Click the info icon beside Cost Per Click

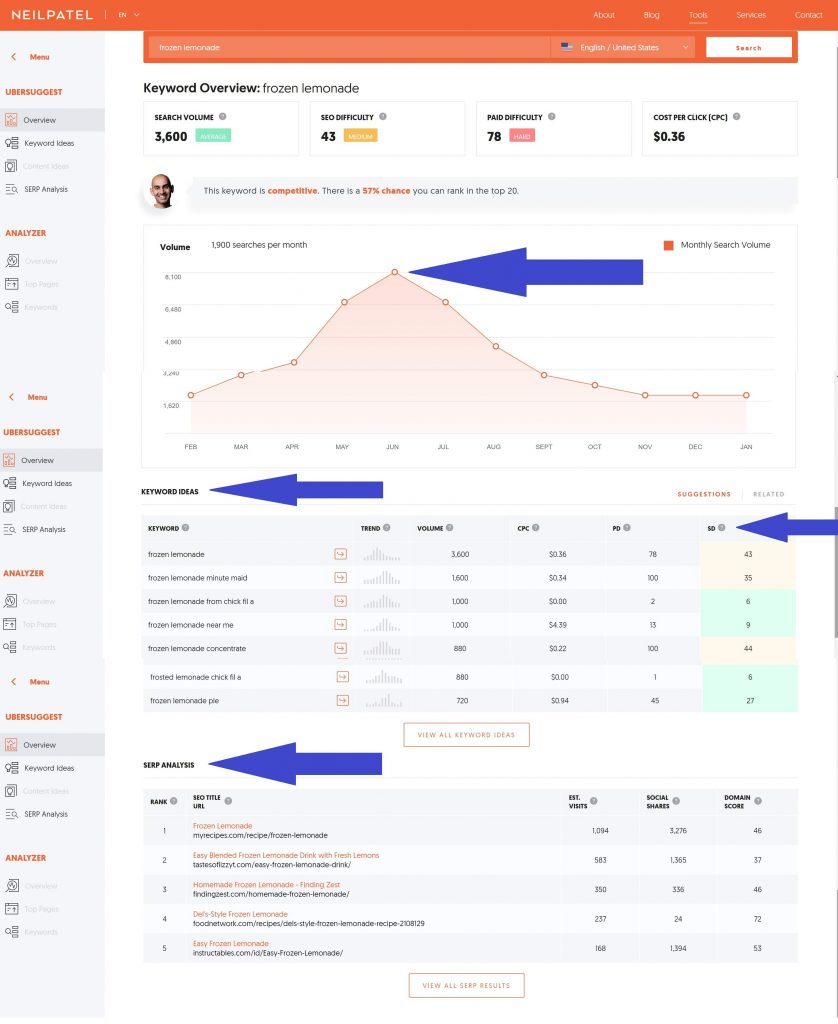pos(737,116)
